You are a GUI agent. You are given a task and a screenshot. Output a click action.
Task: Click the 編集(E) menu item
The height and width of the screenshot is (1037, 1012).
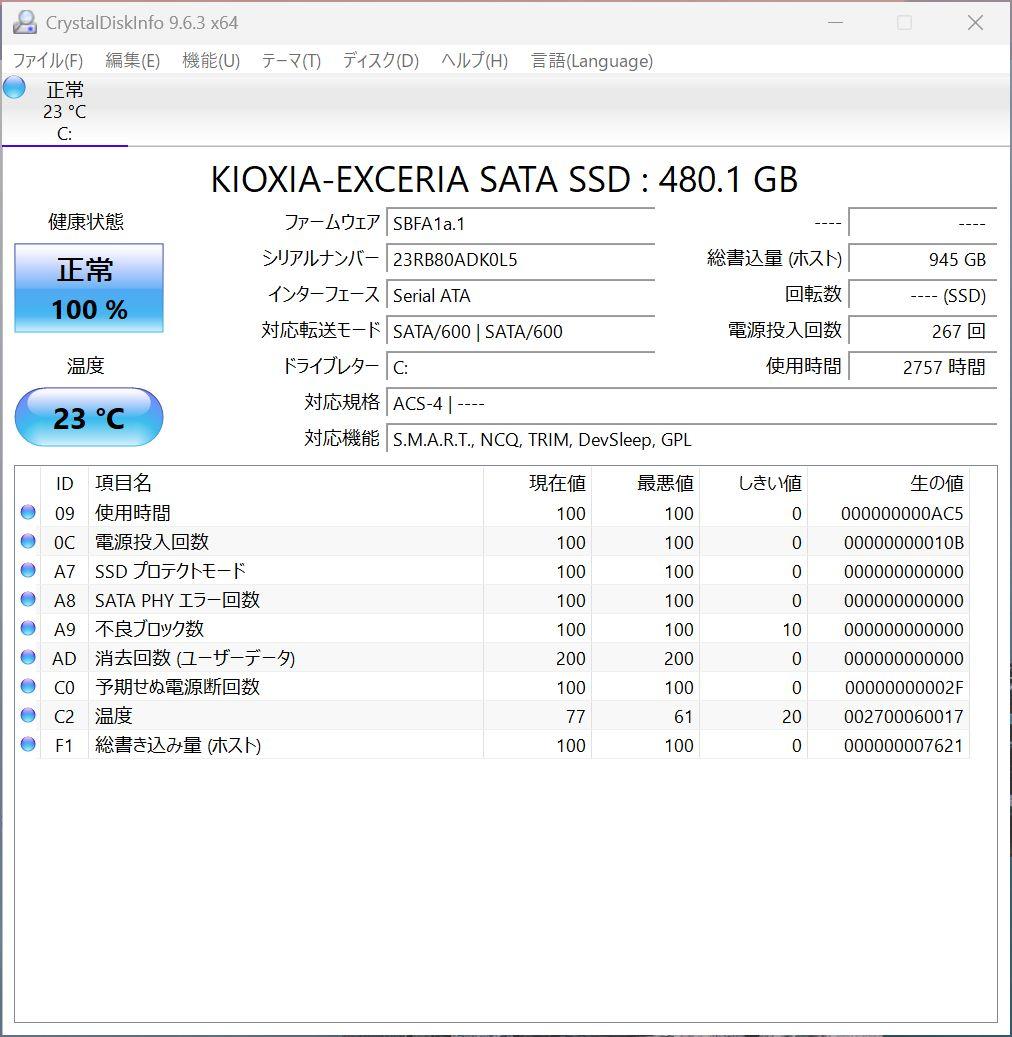pos(131,61)
